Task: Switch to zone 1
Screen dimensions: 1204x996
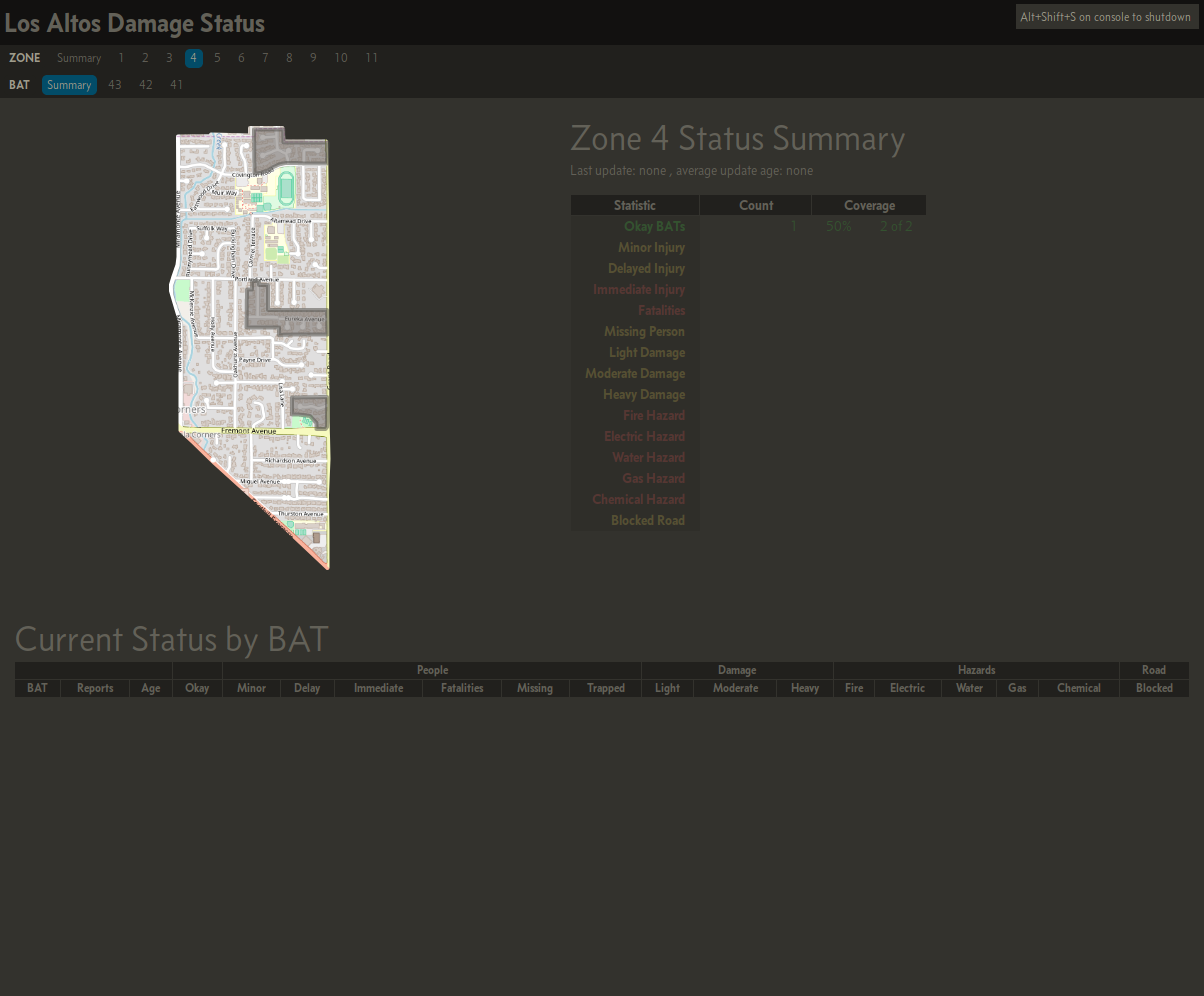Action: coord(121,58)
